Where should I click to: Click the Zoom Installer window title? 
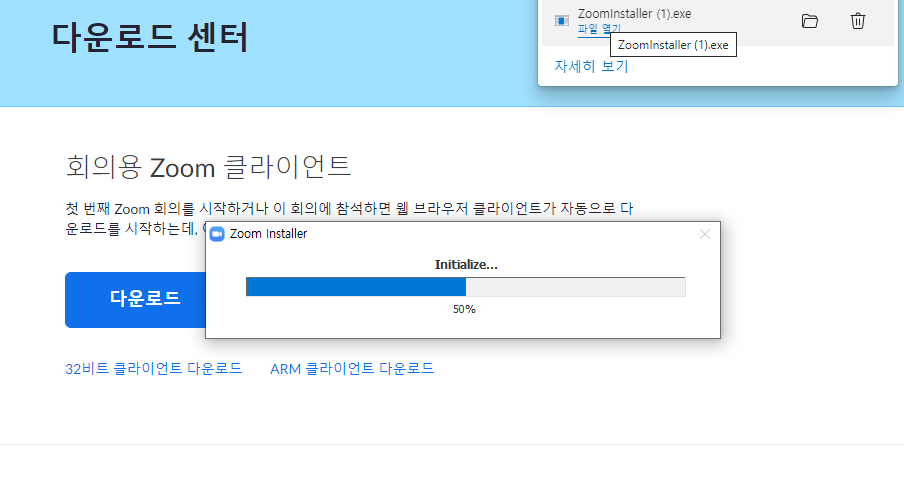tap(268, 234)
